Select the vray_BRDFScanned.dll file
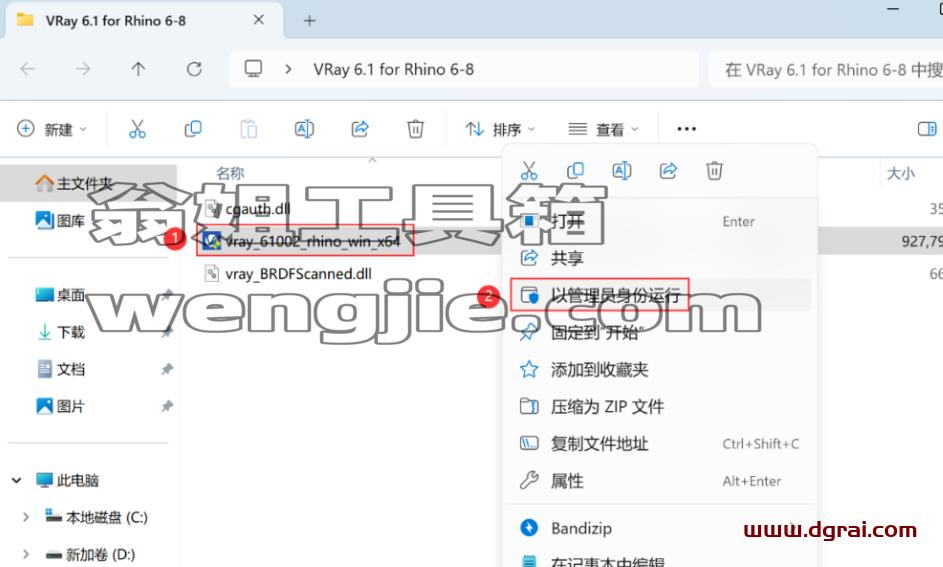943x567 pixels. pyautogui.click(x=288, y=274)
